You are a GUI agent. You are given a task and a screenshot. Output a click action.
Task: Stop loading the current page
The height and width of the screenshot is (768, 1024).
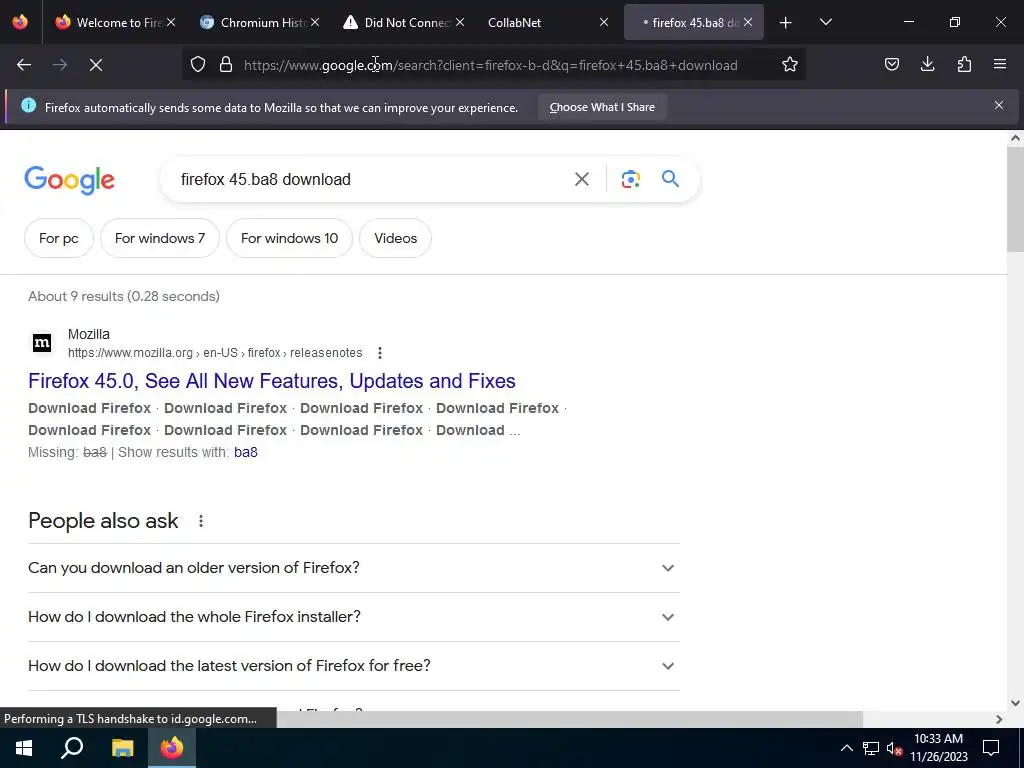96,65
